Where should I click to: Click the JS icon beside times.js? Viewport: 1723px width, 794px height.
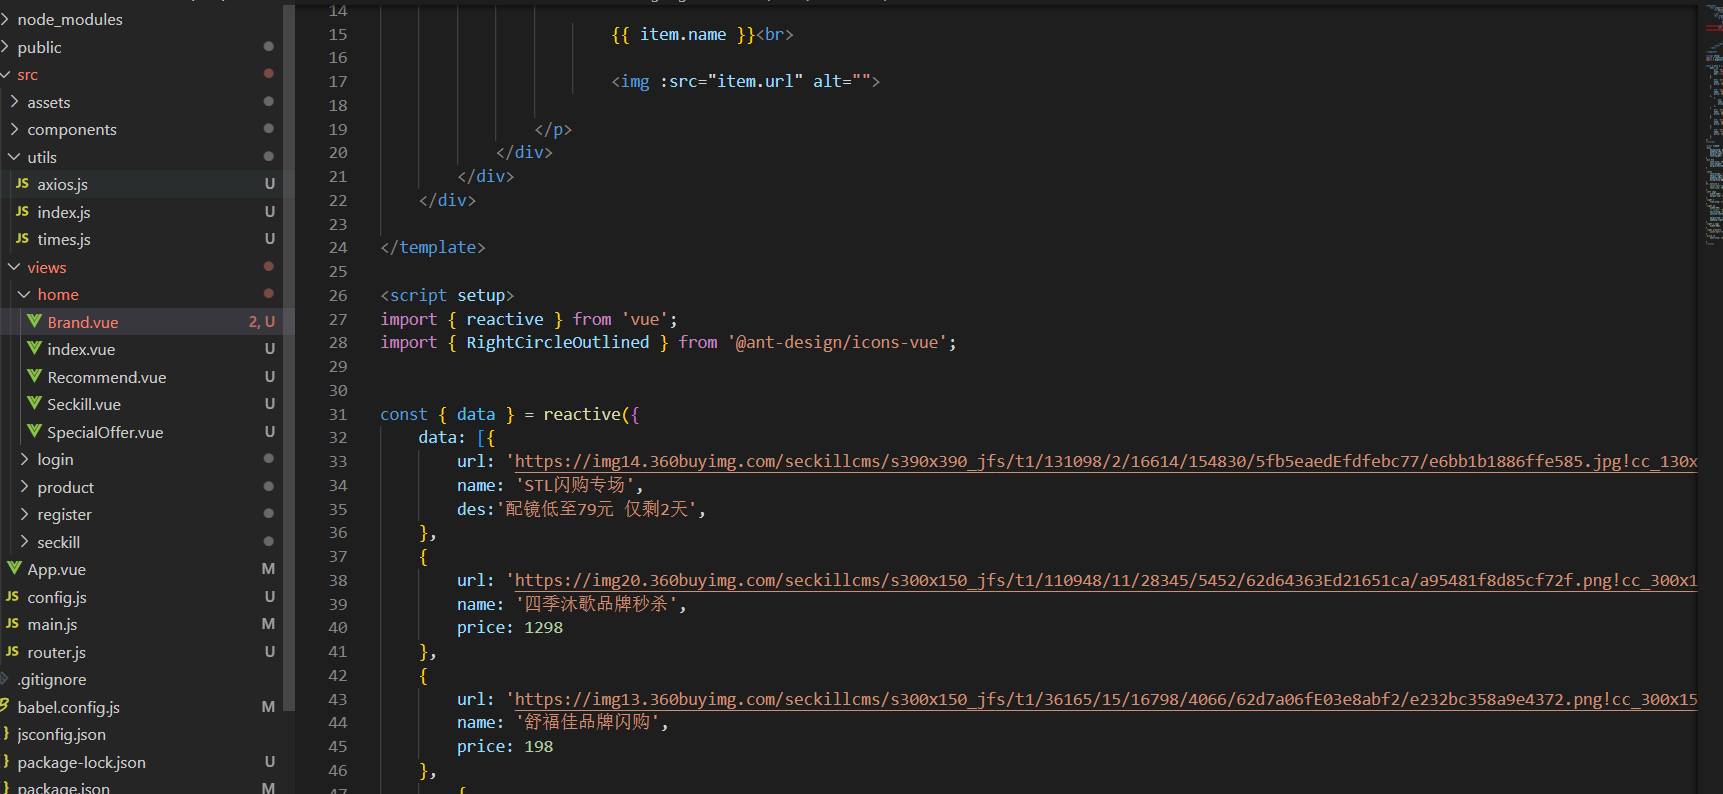click(x=22, y=239)
